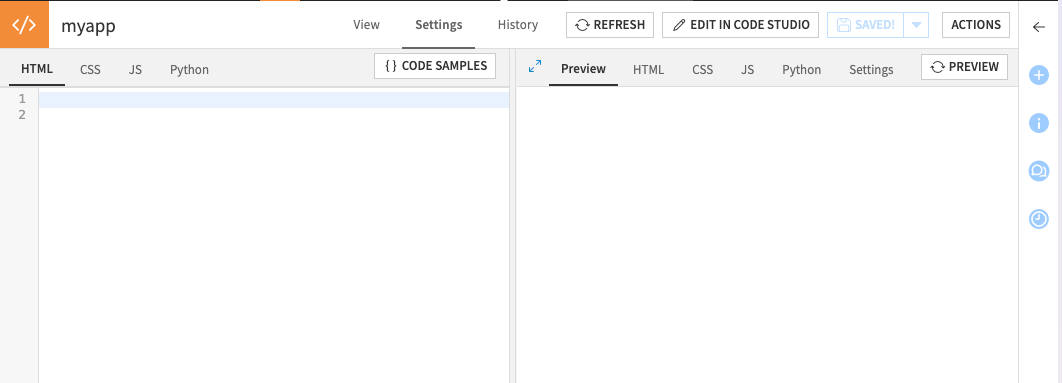Image resolution: width=1062 pixels, height=383 pixels.
Task: Click the REFRESH button
Action: click(x=610, y=25)
